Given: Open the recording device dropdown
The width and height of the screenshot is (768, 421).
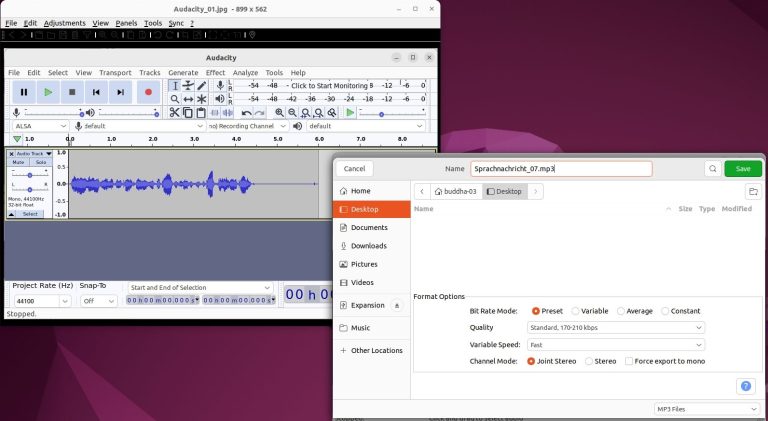Looking at the screenshot, I should pos(144,126).
